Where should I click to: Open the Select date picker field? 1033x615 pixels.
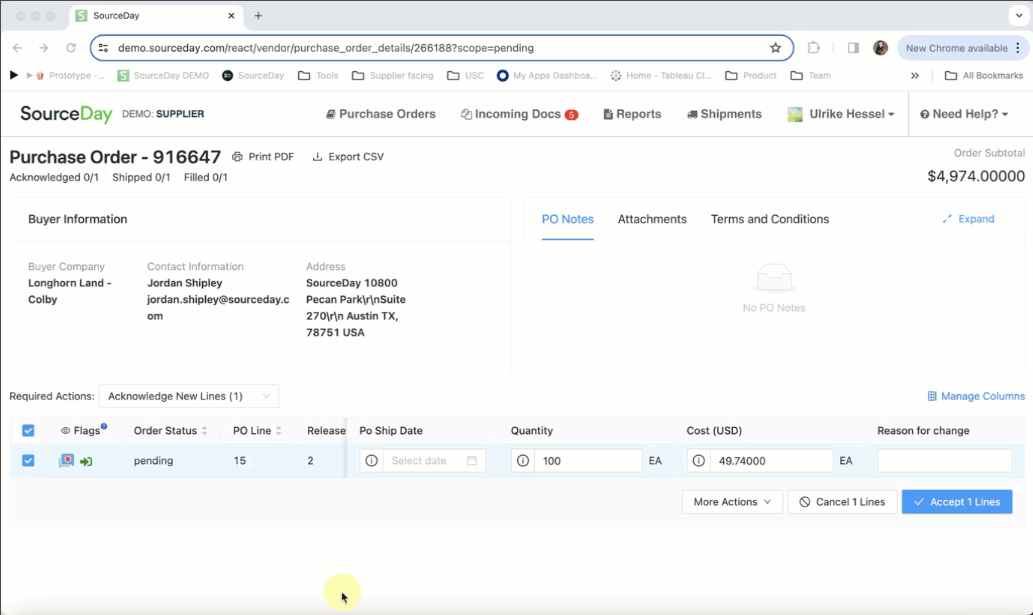tap(434, 460)
